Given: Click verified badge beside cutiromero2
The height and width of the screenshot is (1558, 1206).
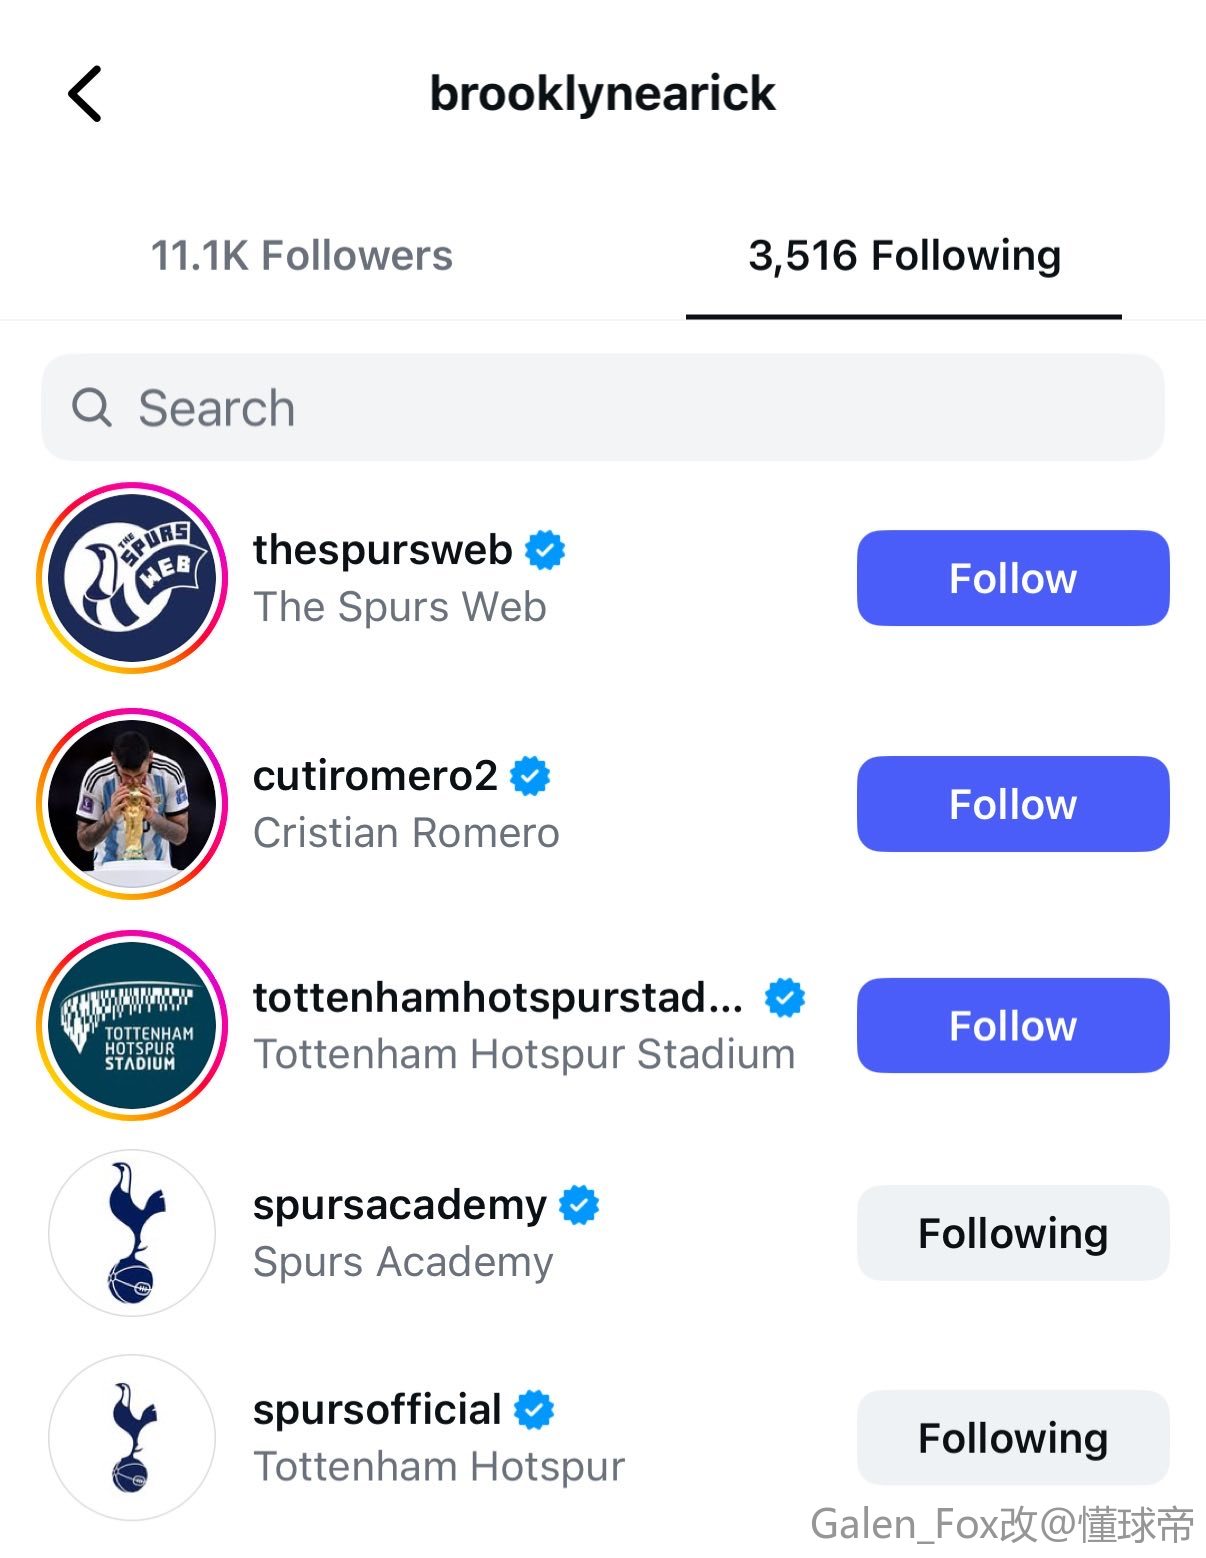Looking at the screenshot, I should tap(530, 776).
